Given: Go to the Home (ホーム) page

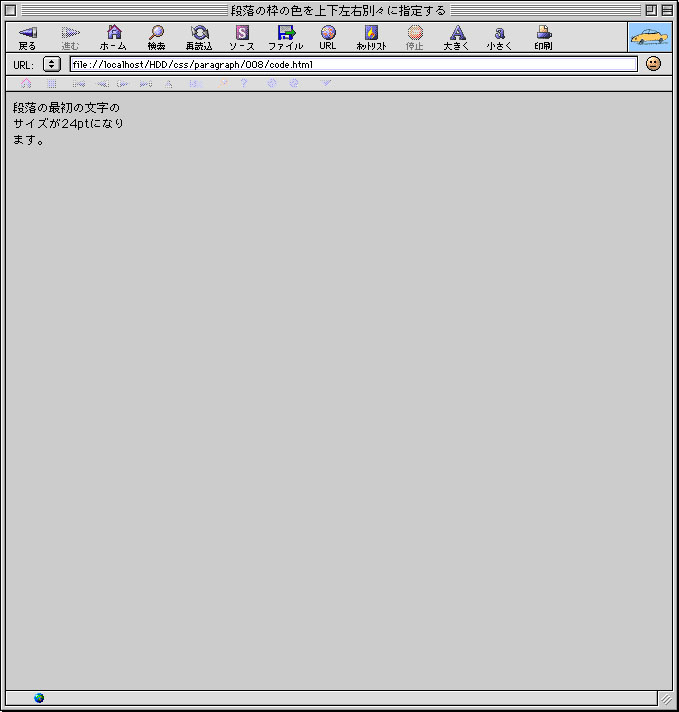Looking at the screenshot, I should (113, 37).
